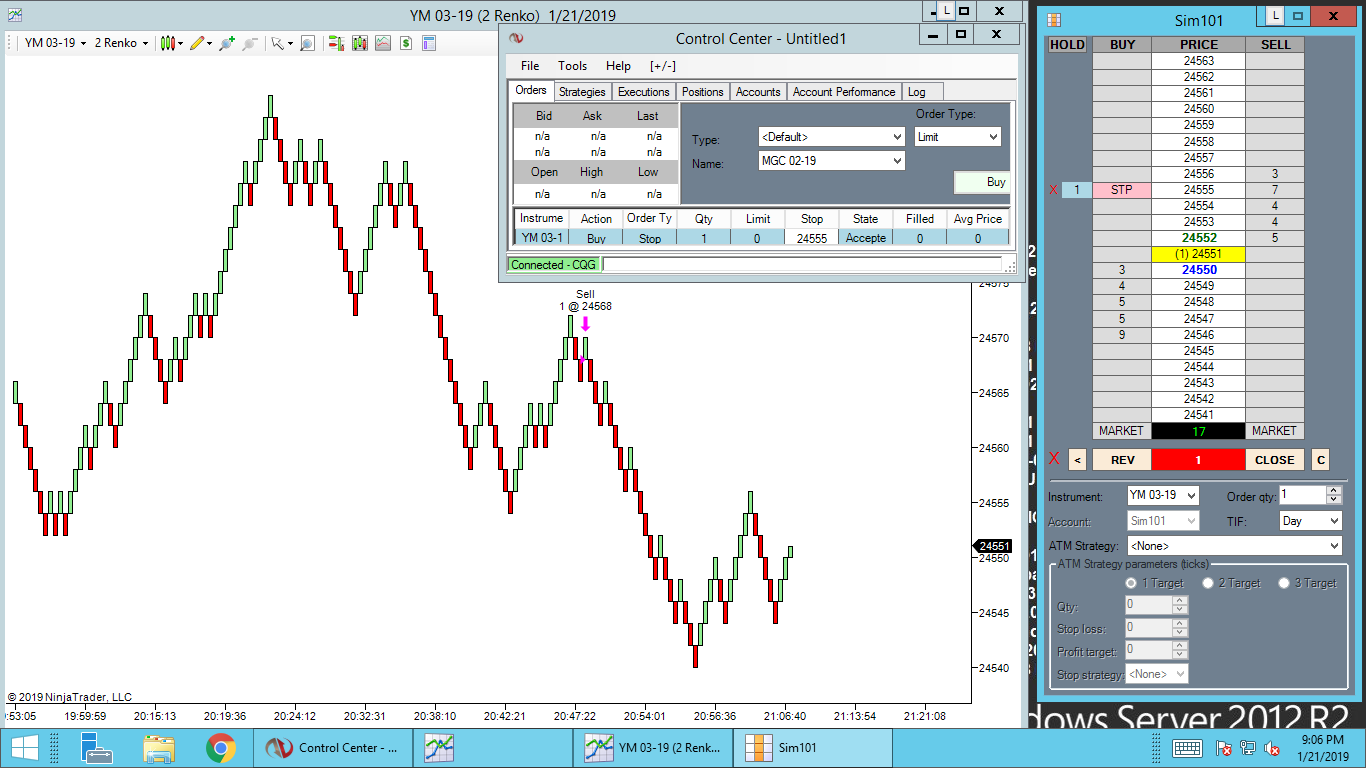1366x768 pixels.
Task: Click the network tray icon
Action: (x=1248, y=748)
